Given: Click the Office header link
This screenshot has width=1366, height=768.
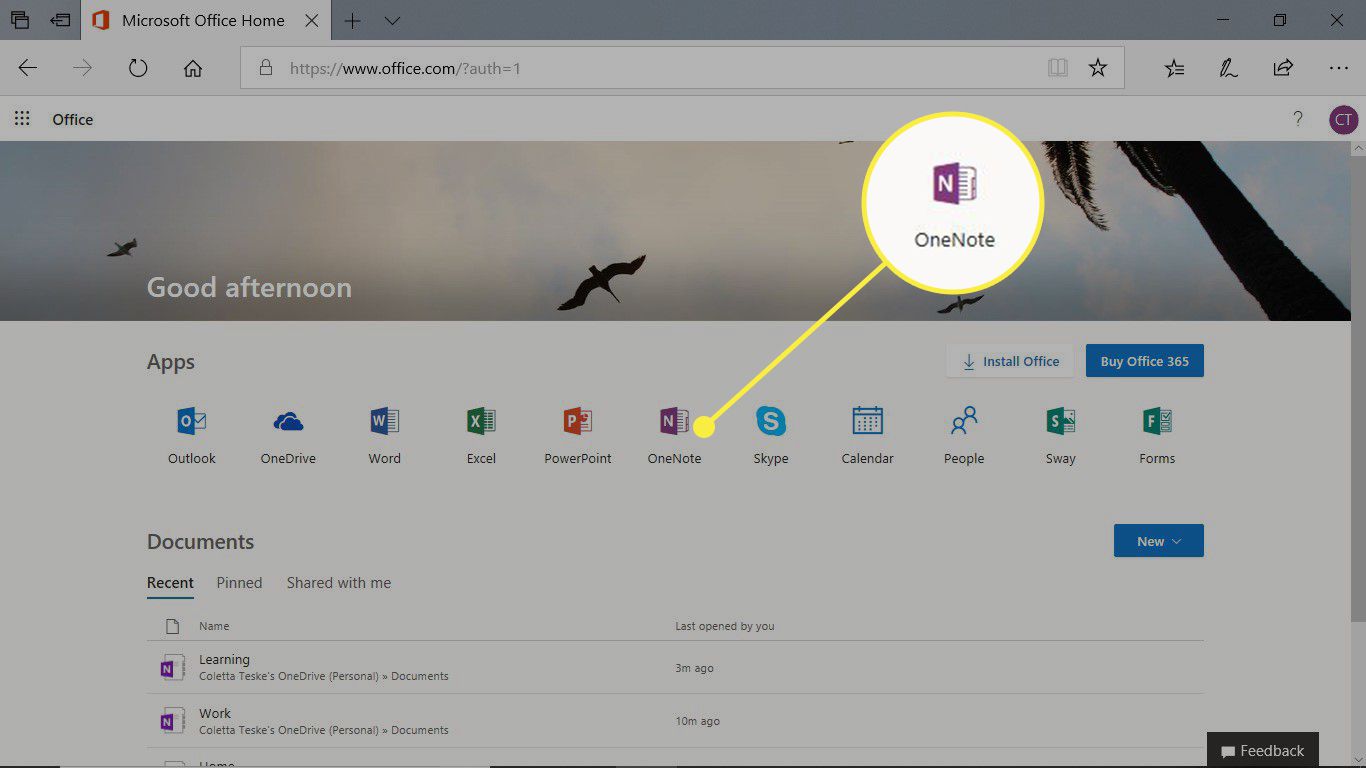Looking at the screenshot, I should (x=72, y=119).
